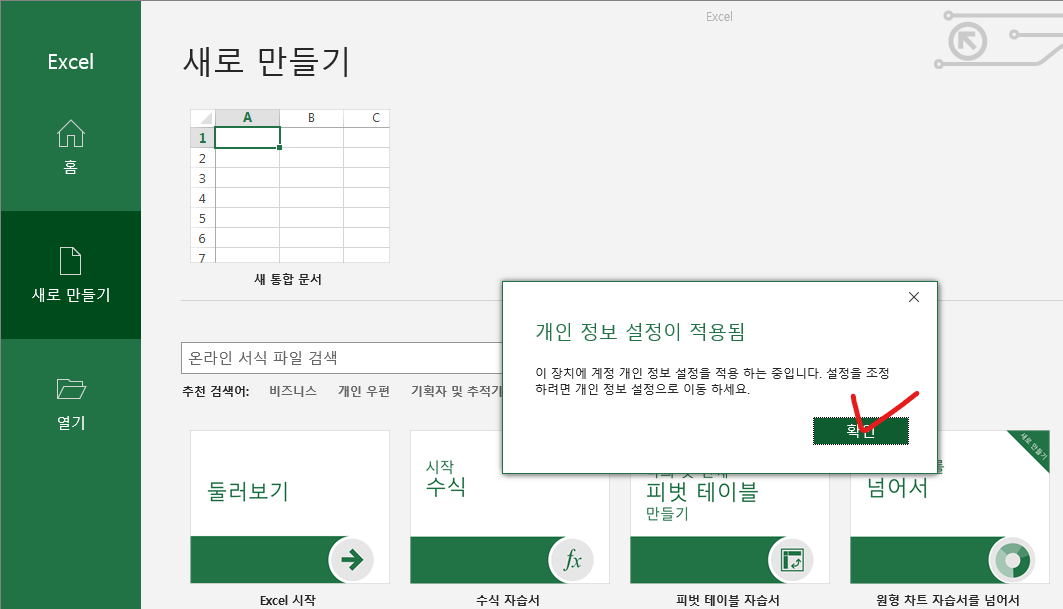Viewport: 1063px width, 609px height.
Task: Click the Excel 시작 template label
Action: tap(288, 600)
